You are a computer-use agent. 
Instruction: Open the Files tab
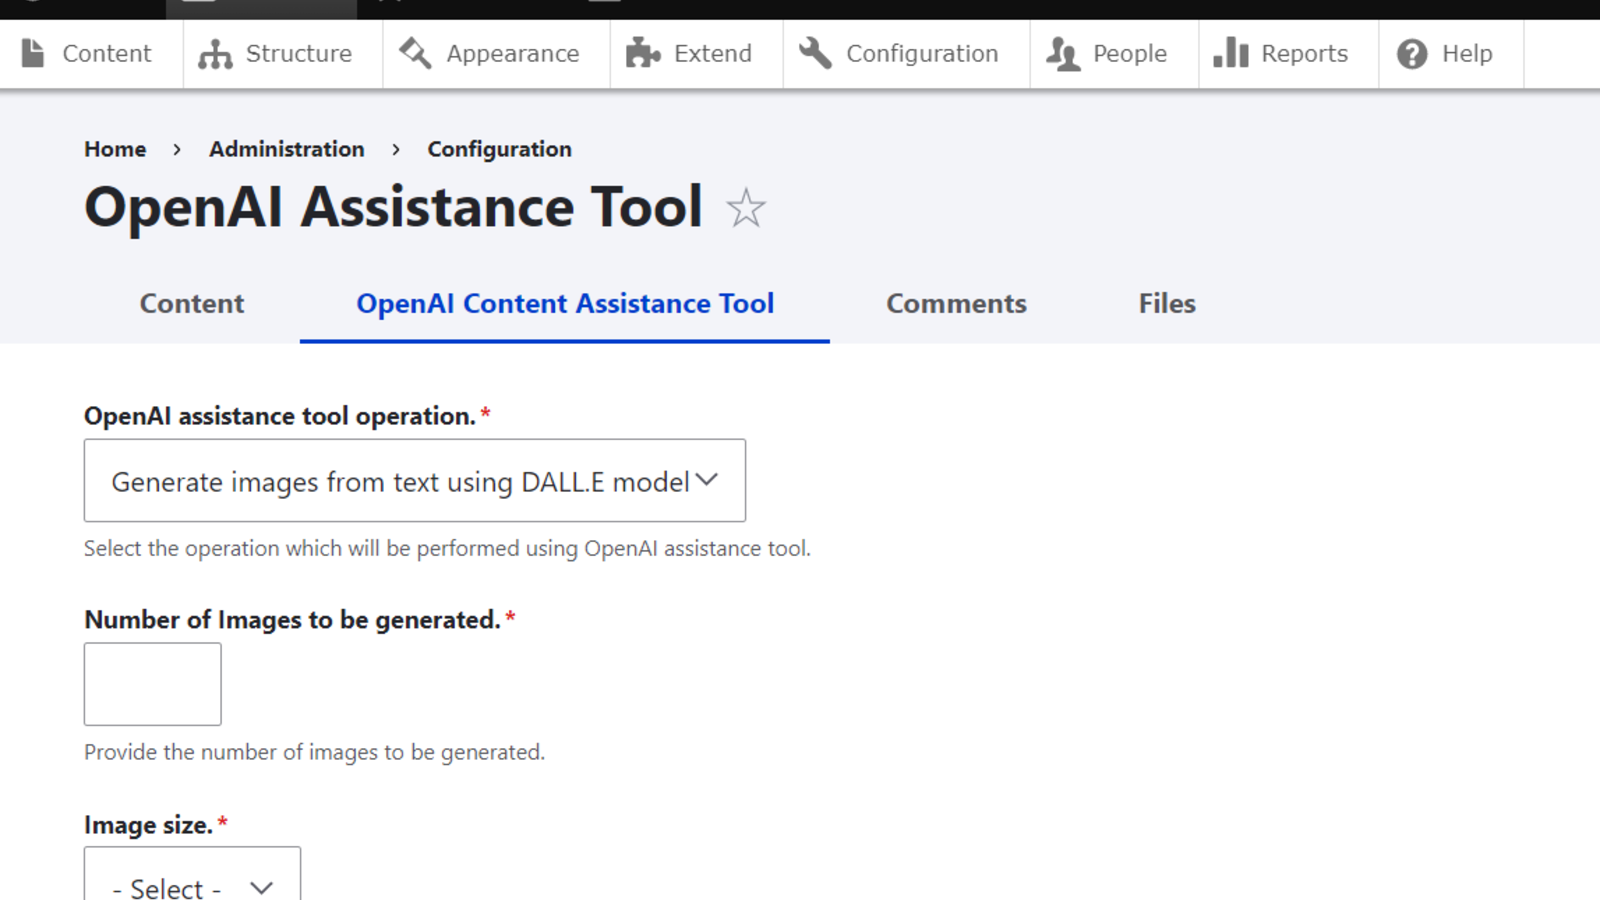pyautogui.click(x=1166, y=303)
